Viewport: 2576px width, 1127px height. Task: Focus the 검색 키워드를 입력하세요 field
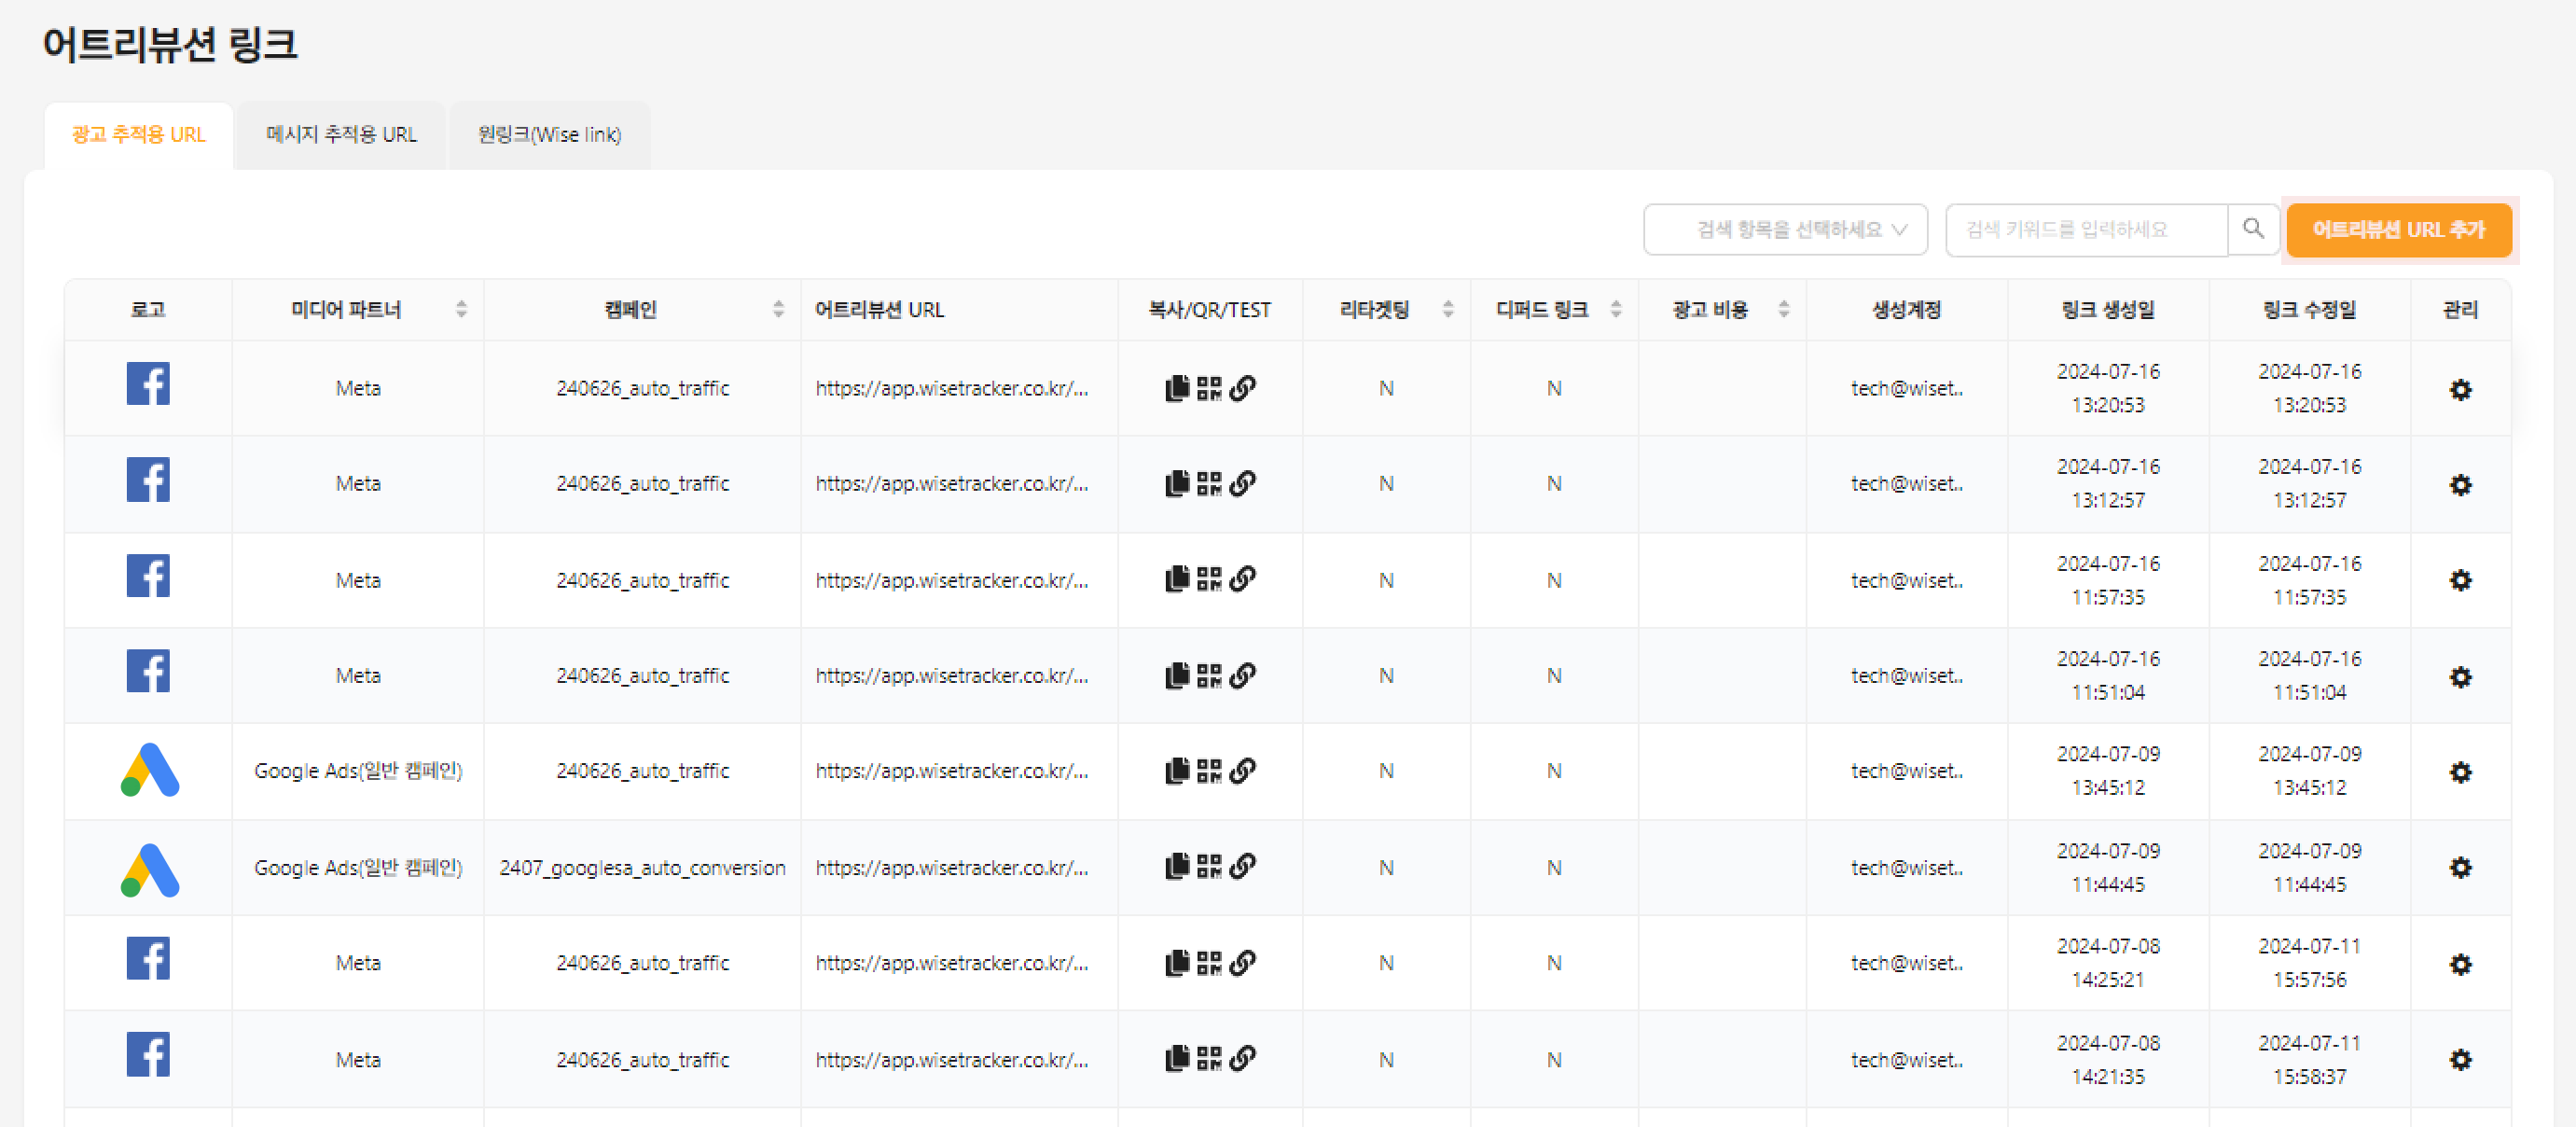click(x=2087, y=229)
